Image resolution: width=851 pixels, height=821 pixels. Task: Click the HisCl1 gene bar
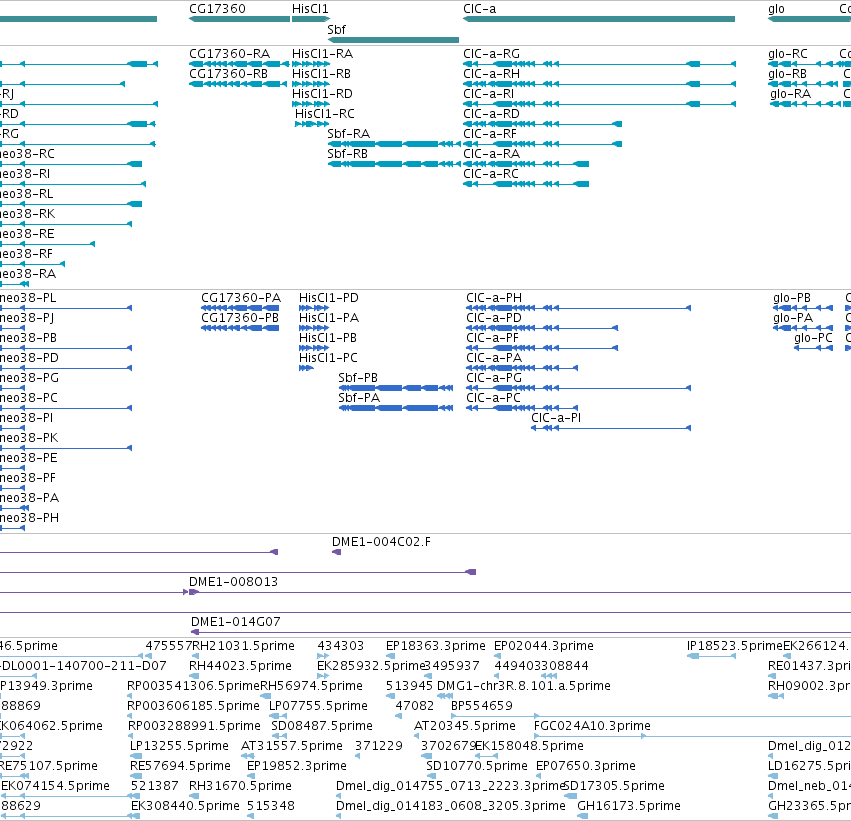311,19
